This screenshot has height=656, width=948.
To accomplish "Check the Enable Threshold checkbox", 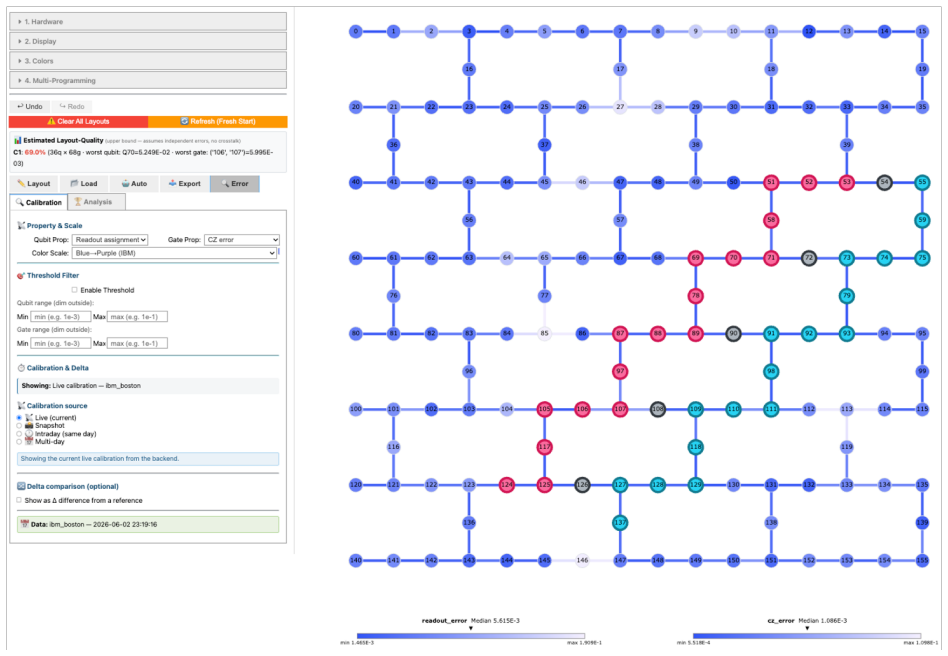I will point(74,290).
